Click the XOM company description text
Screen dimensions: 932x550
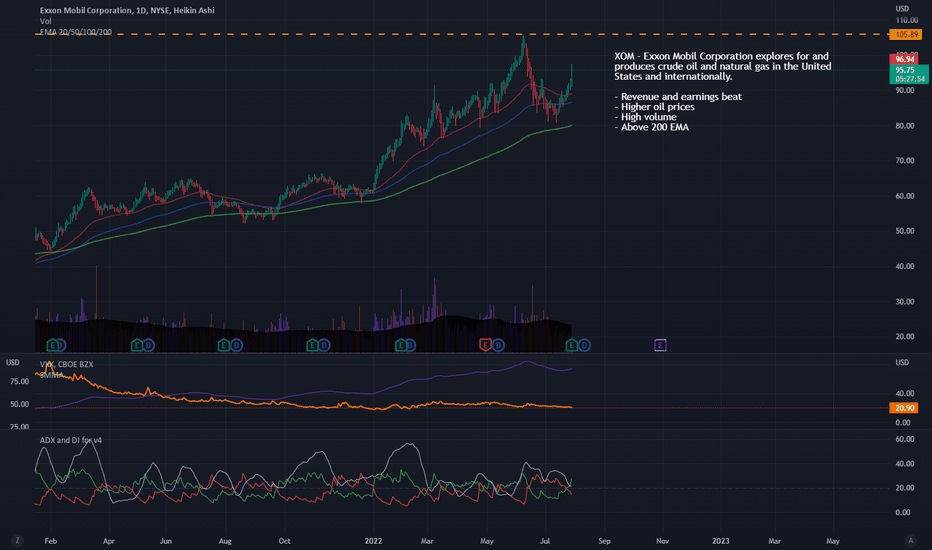pos(723,66)
